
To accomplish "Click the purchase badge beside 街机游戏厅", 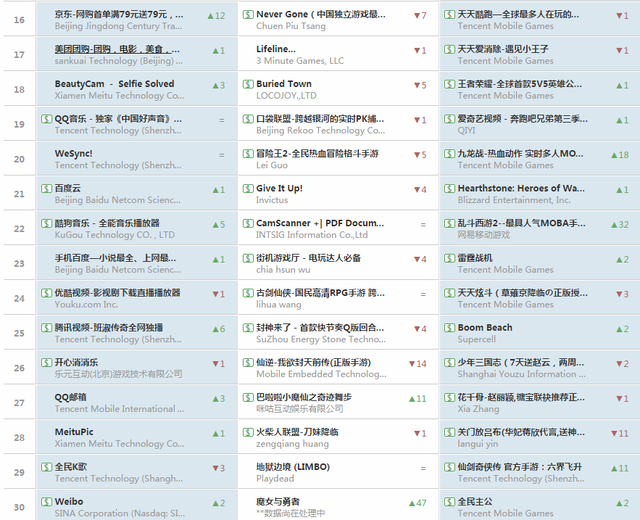I will click(x=248, y=258).
